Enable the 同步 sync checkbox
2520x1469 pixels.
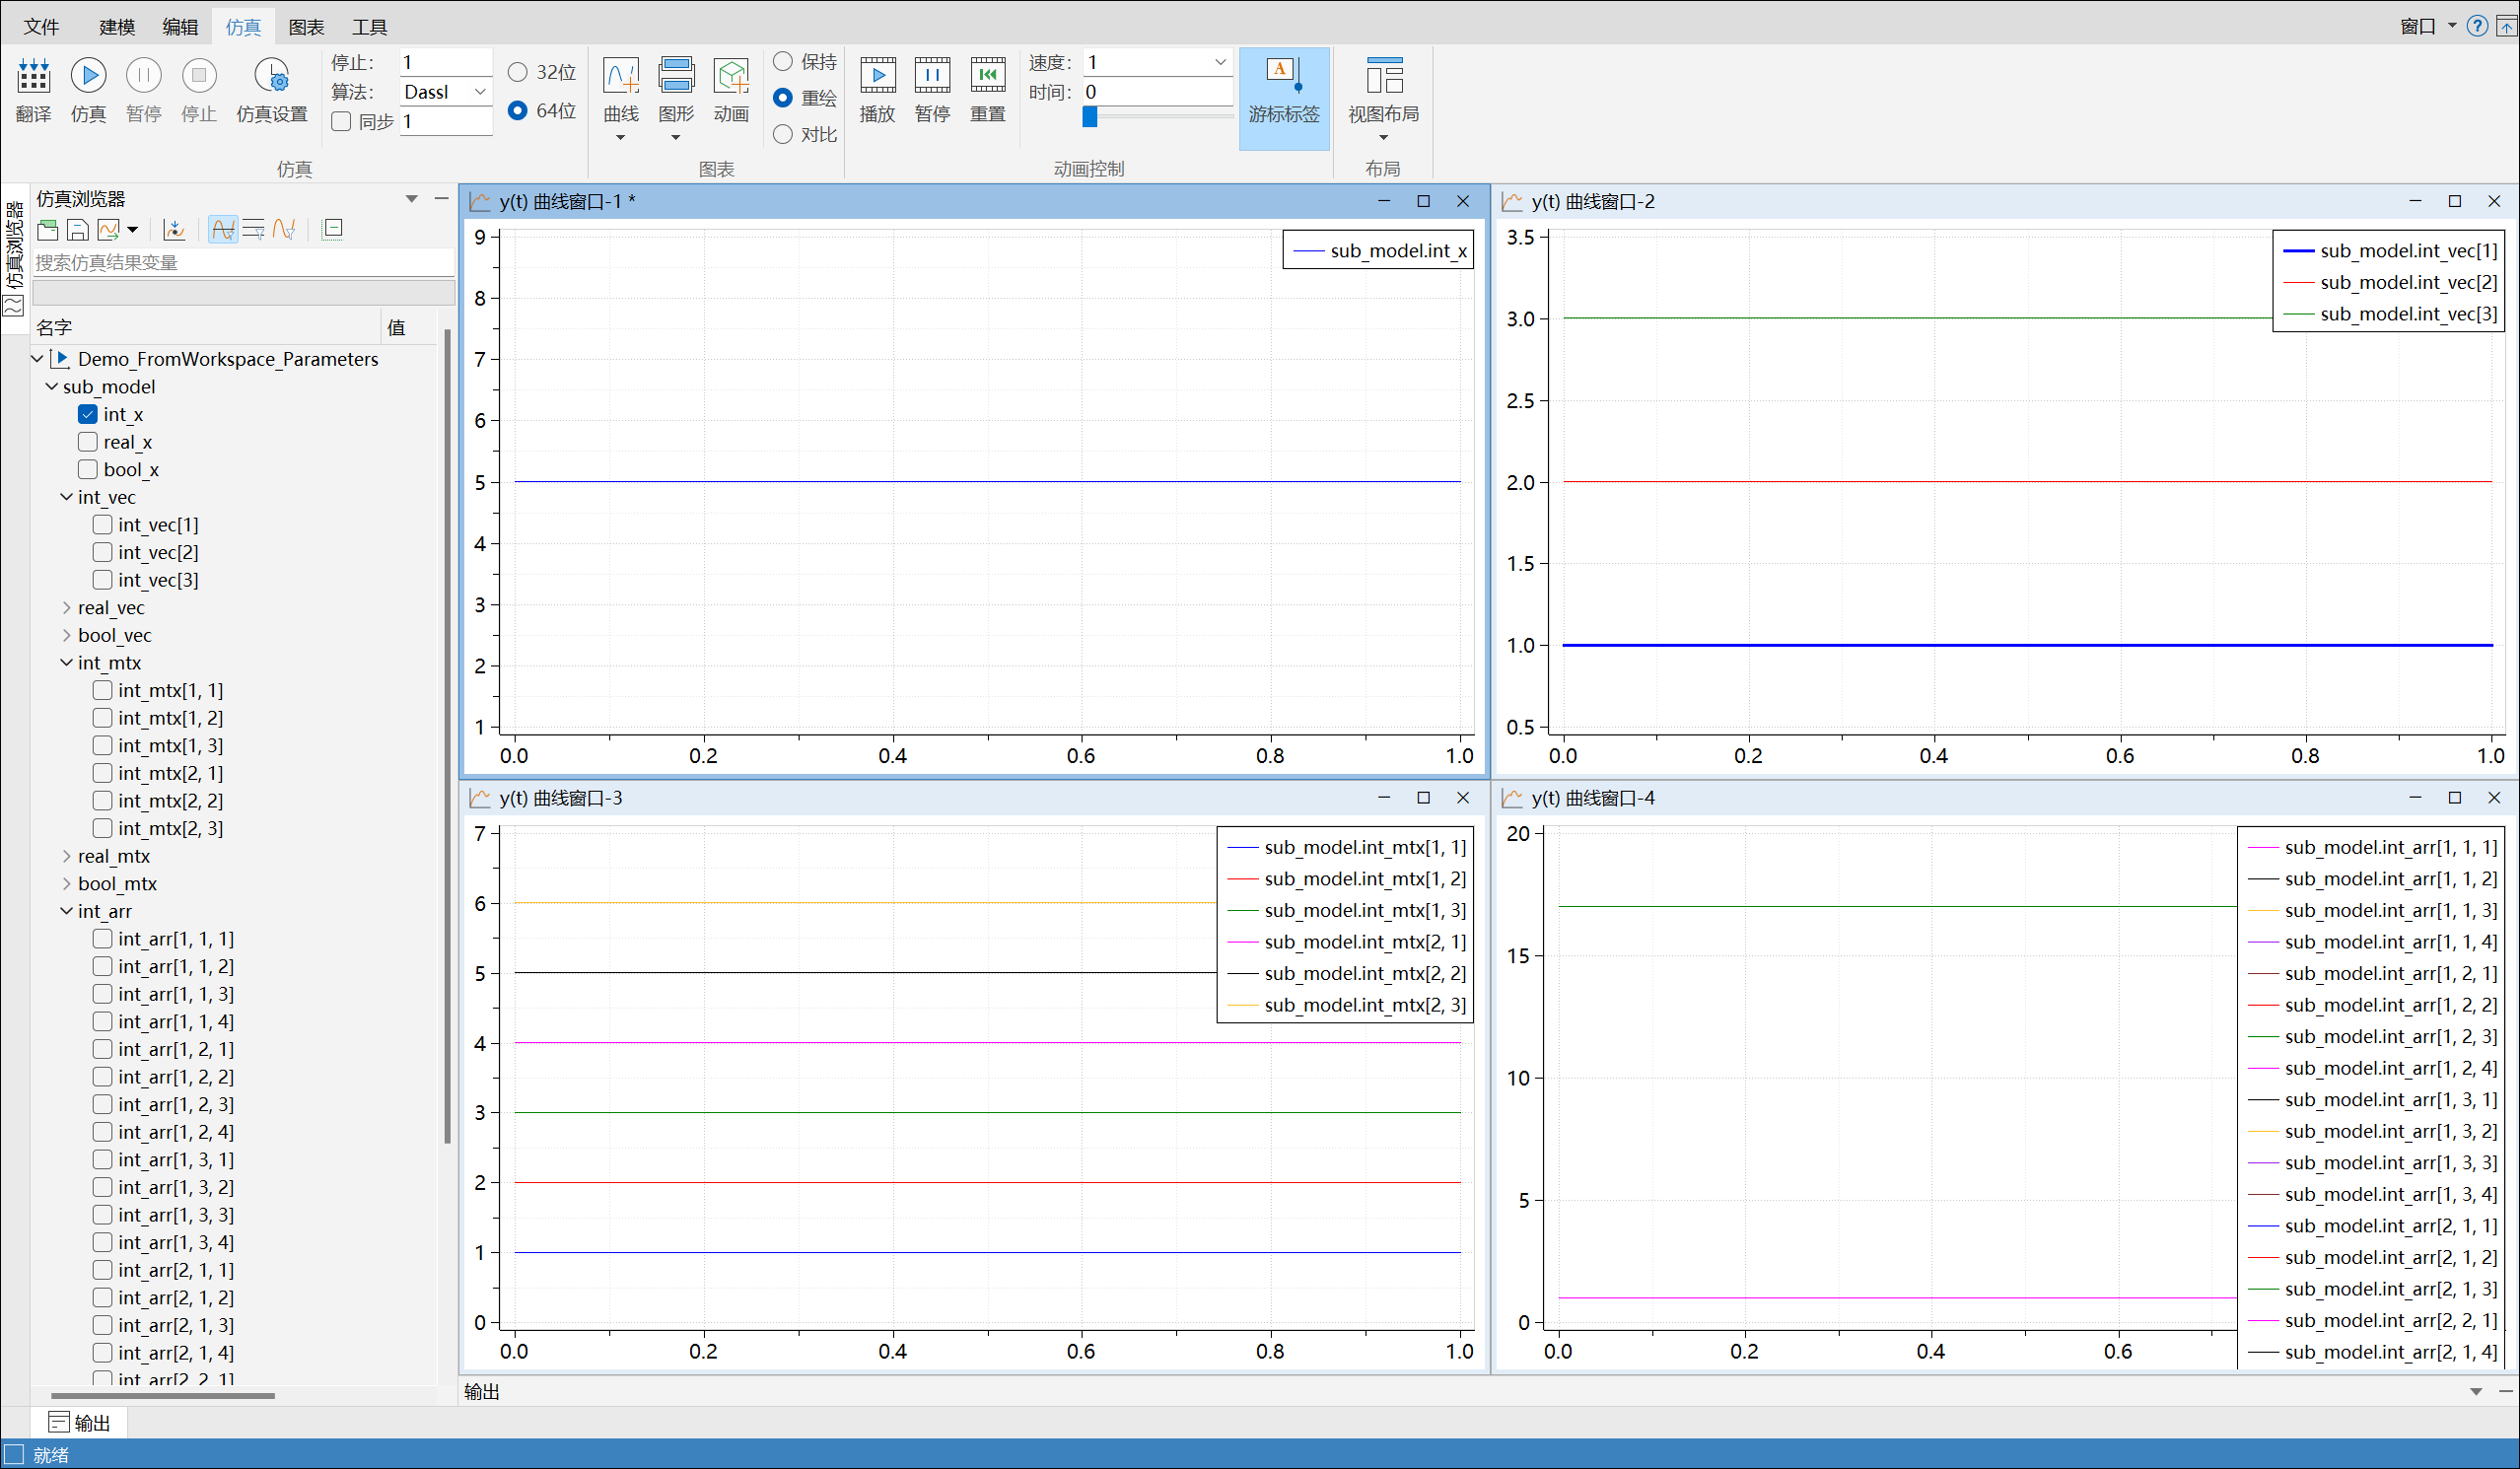[341, 121]
